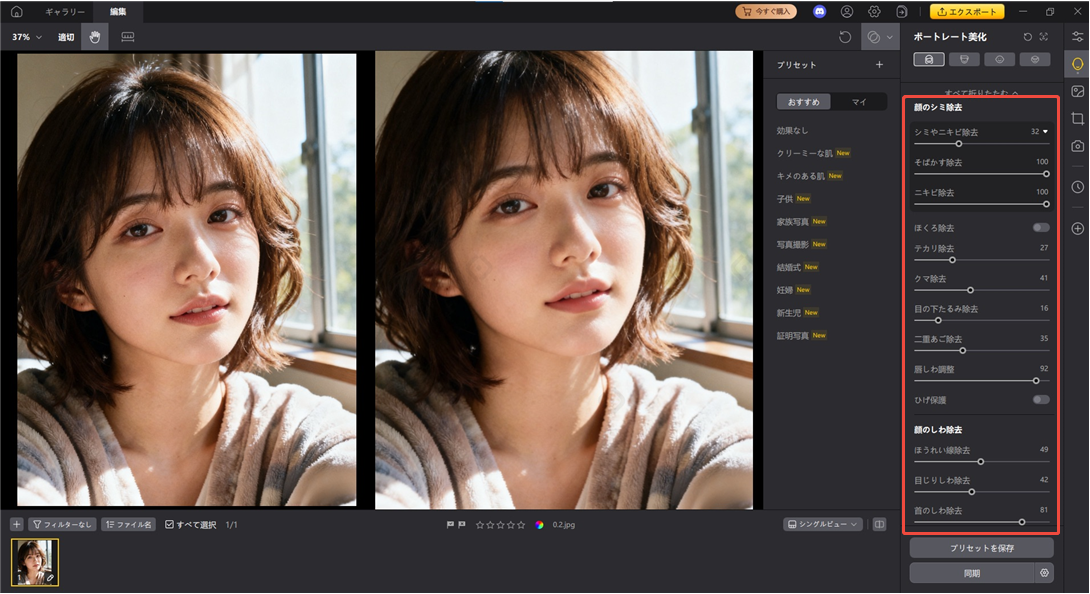Expand the シミやニキビ除去 dropdown arrow
This screenshot has width=1090, height=594.
pyautogui.click(x=1046, y=131)
